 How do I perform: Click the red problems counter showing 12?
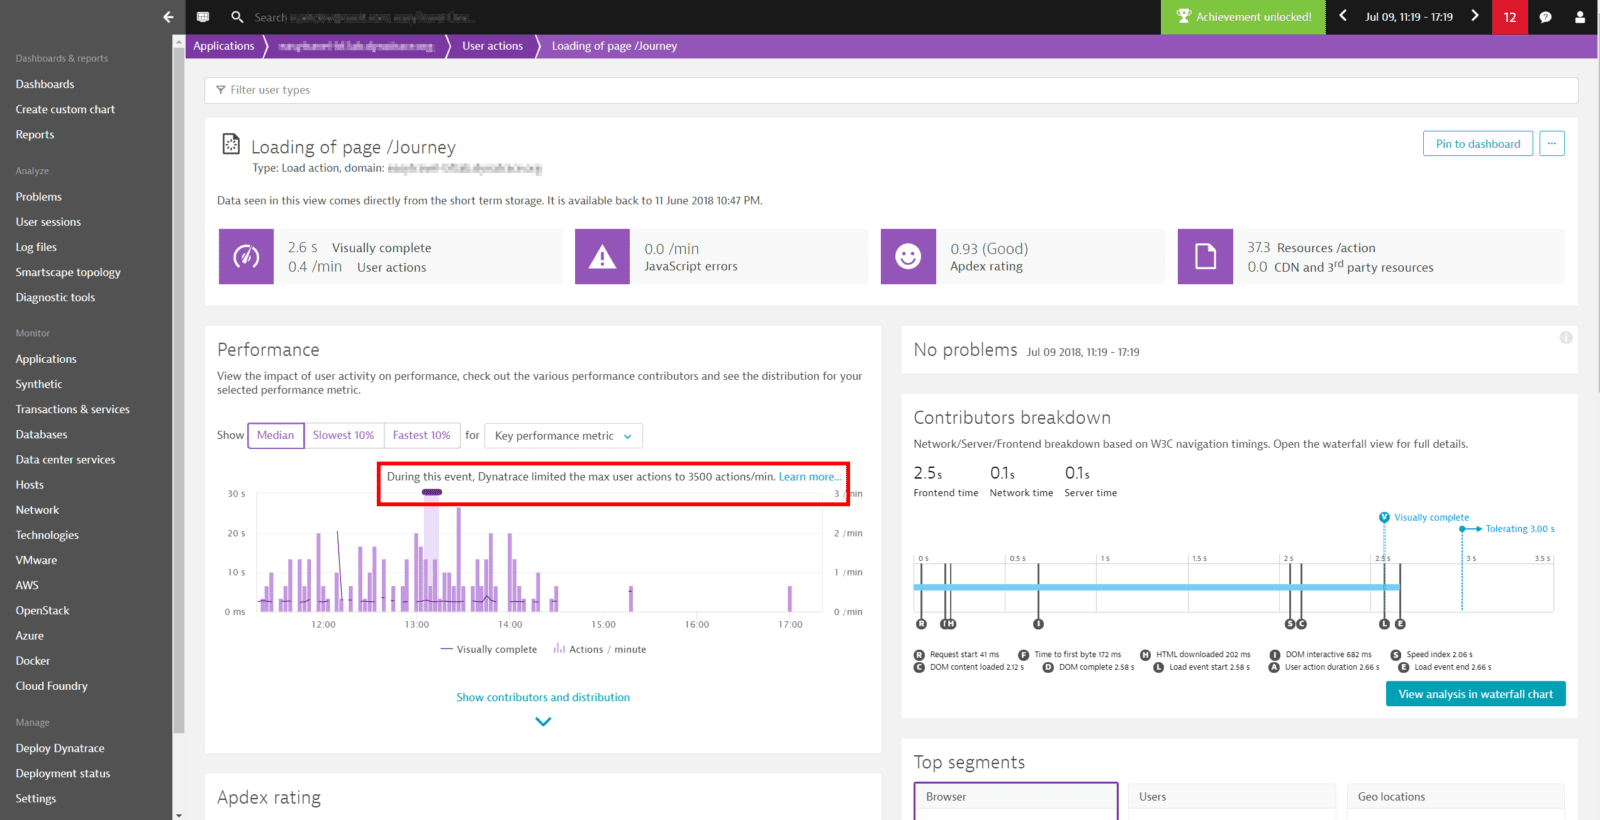[1509, 17]
